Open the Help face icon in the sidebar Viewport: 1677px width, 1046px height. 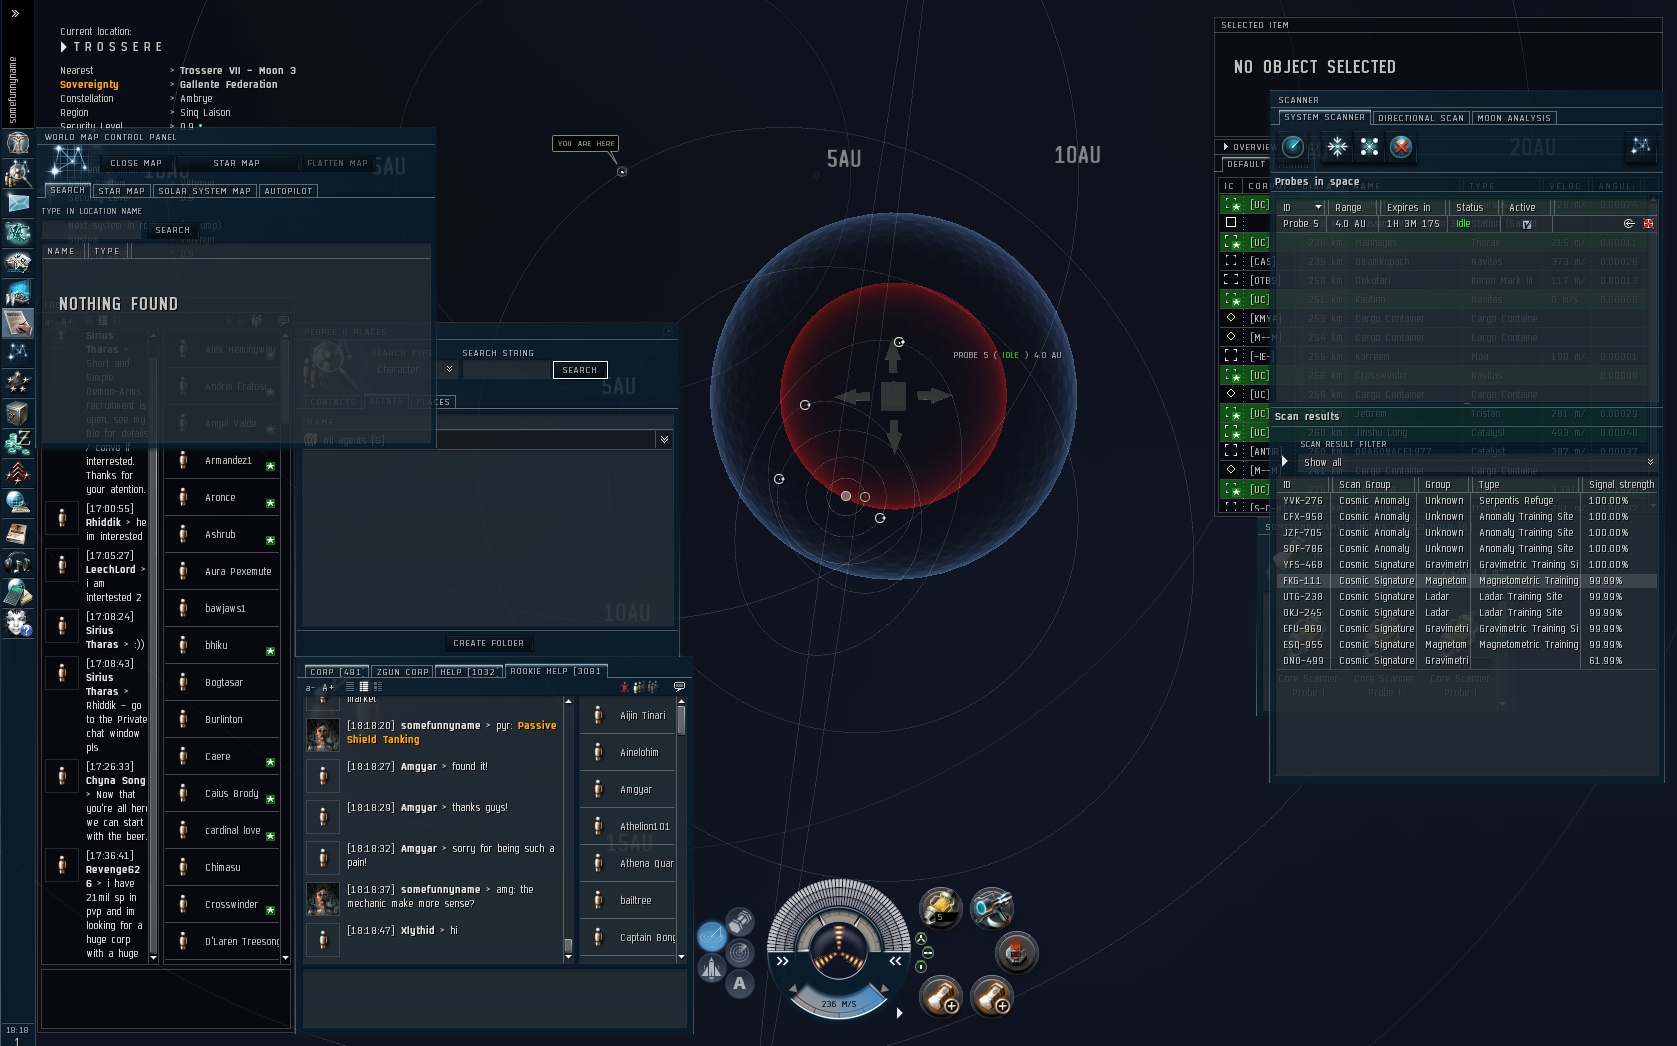click(17, 624)
